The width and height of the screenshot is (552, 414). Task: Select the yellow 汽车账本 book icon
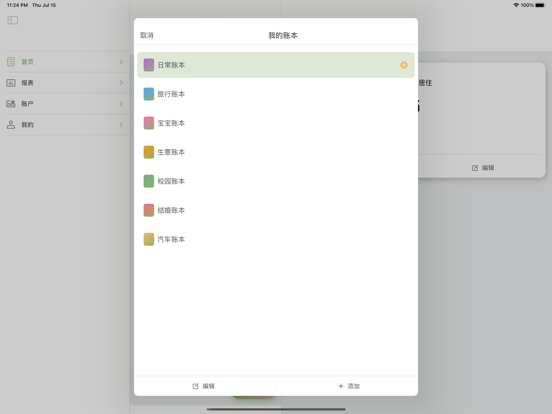tap(149, 239)
